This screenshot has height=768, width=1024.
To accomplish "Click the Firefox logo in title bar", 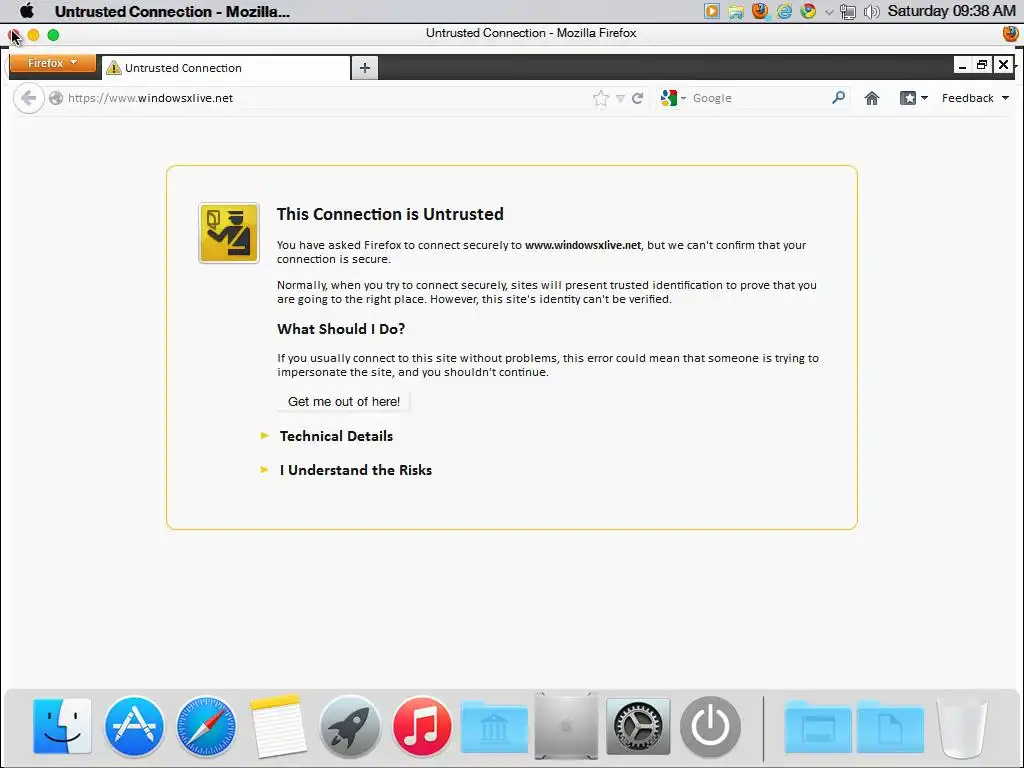I will pyautogui.click(x=1011, y=33).
